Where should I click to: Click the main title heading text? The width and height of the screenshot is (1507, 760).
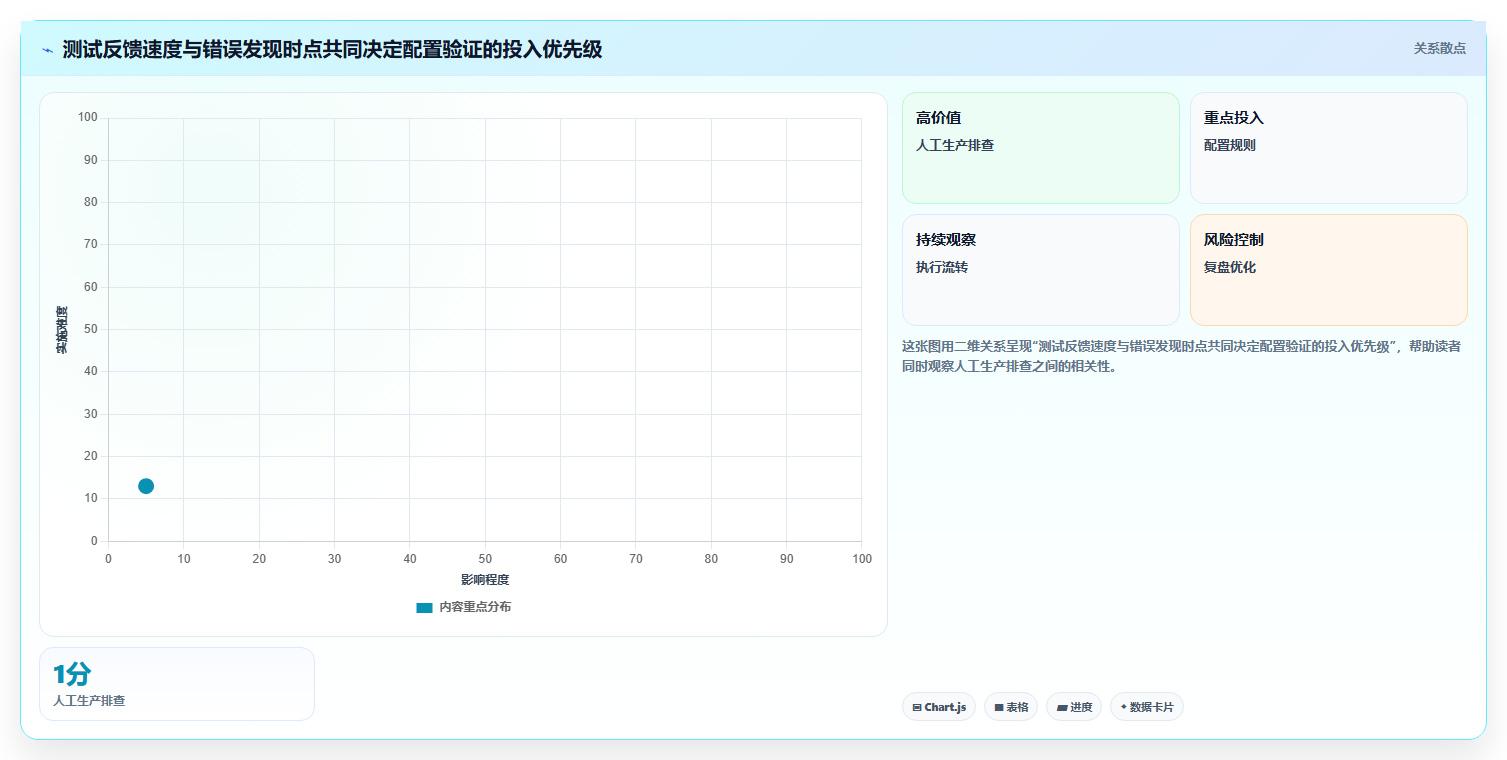click(332, 49)
